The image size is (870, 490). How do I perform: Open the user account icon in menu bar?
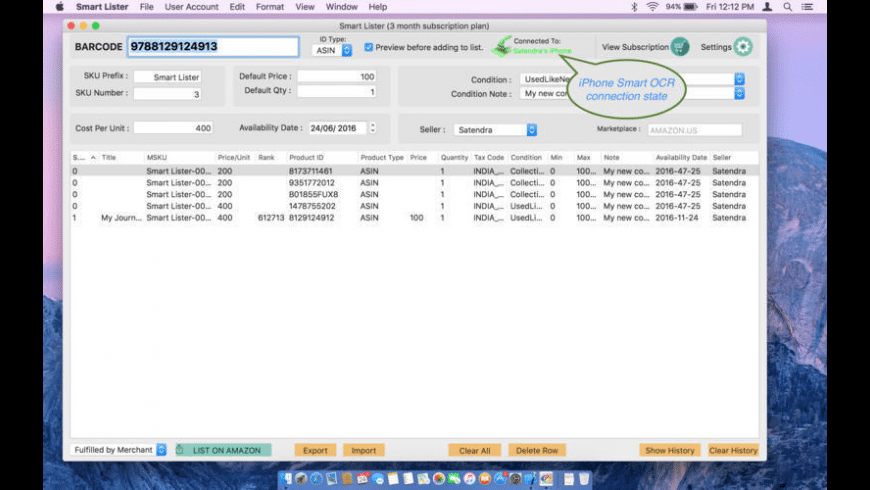coord(767,7)
